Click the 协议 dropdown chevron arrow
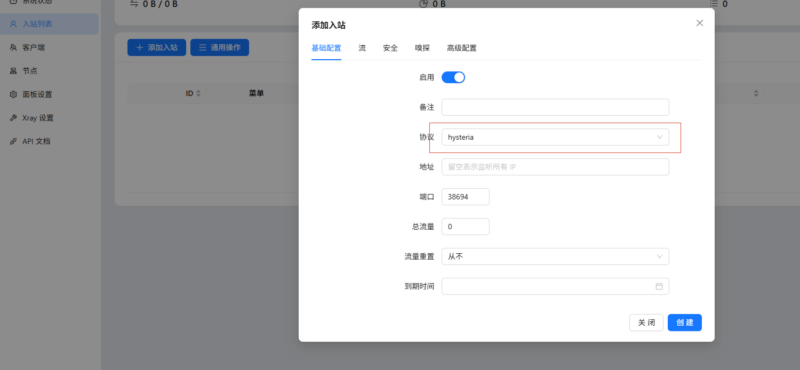The height and width of the screenshot is (370, 800). pos(659,137)
